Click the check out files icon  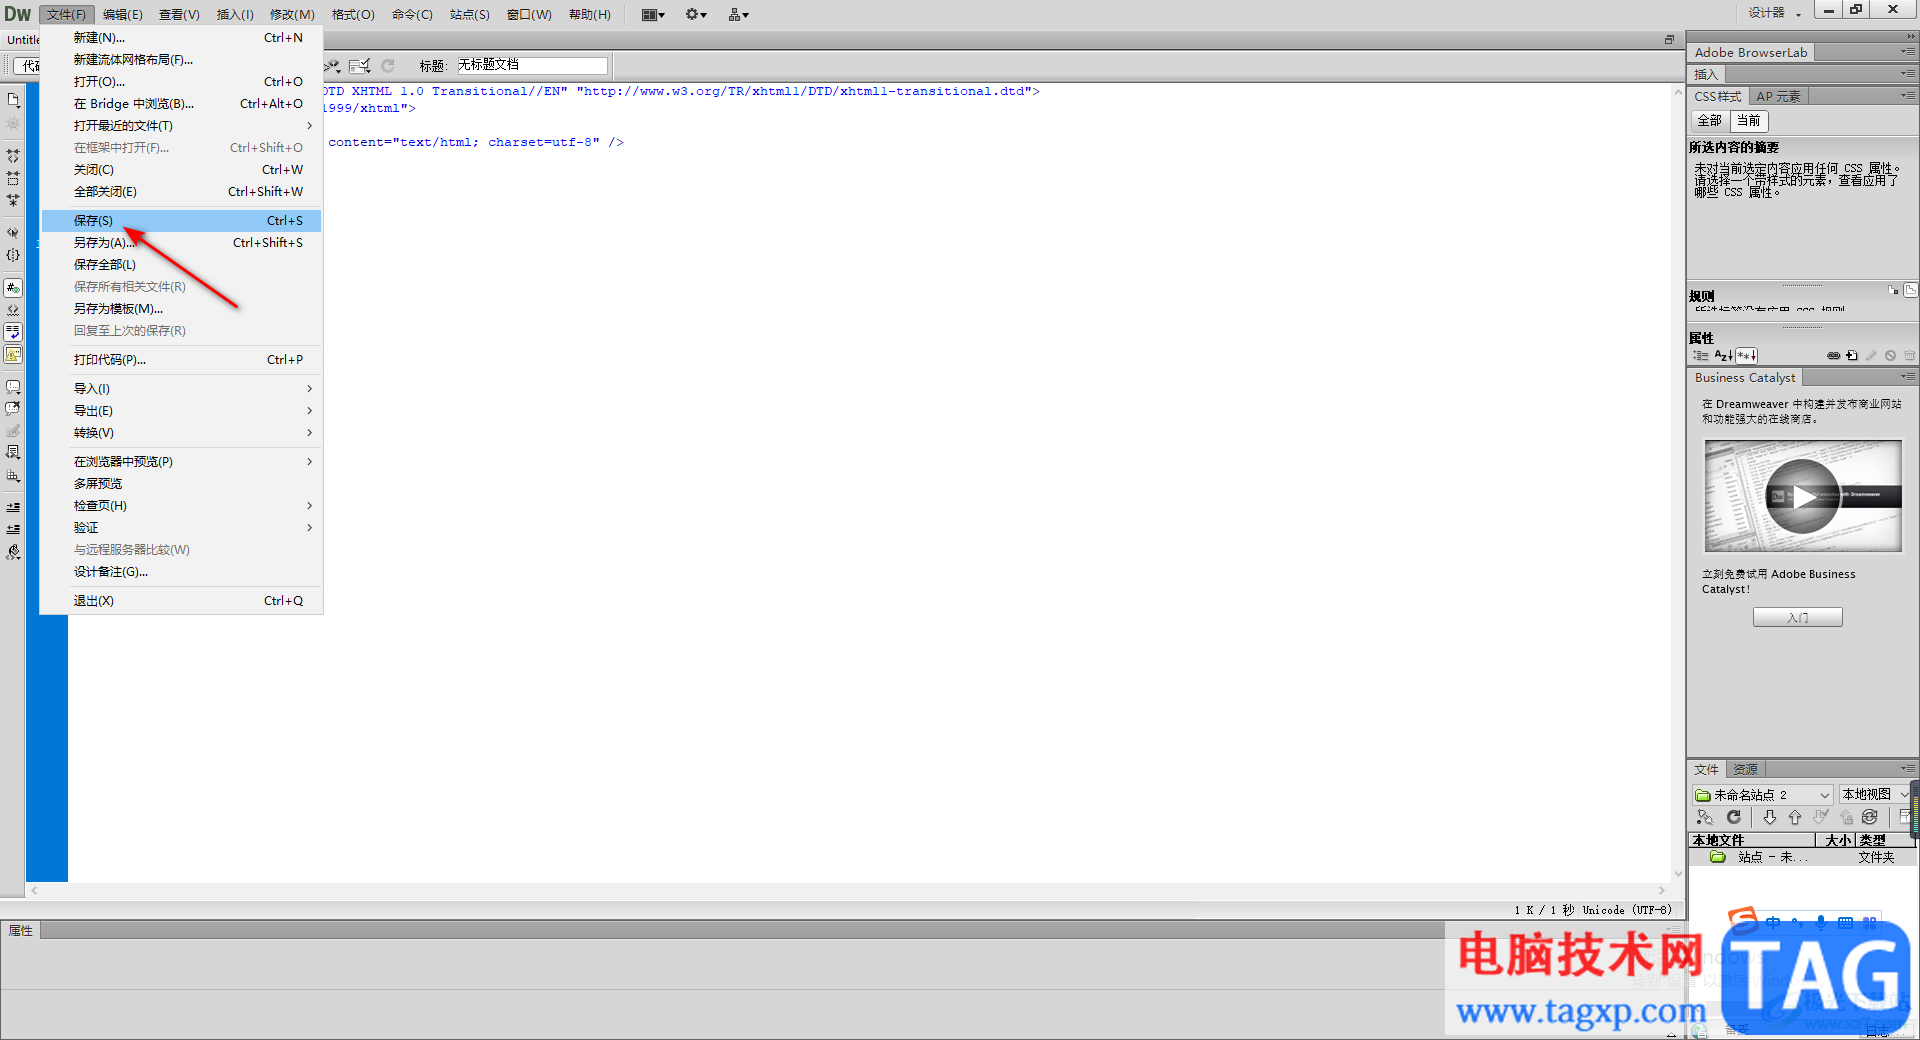(x=1820, y=818)
